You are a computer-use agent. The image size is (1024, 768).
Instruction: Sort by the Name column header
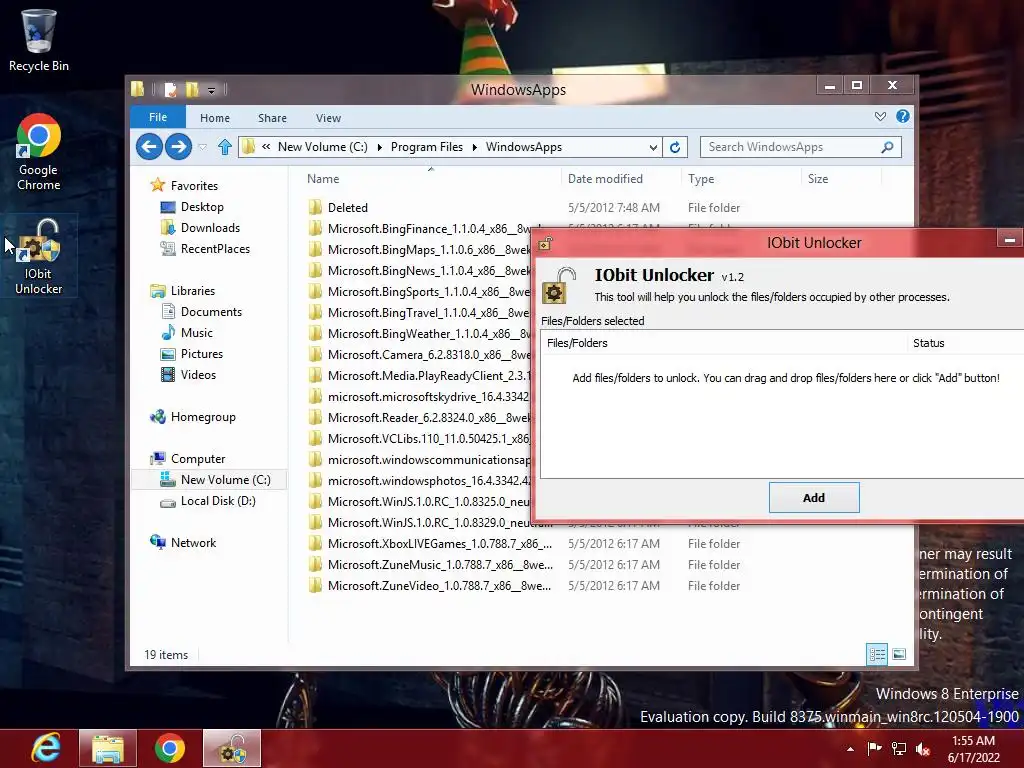click(431, 179)
